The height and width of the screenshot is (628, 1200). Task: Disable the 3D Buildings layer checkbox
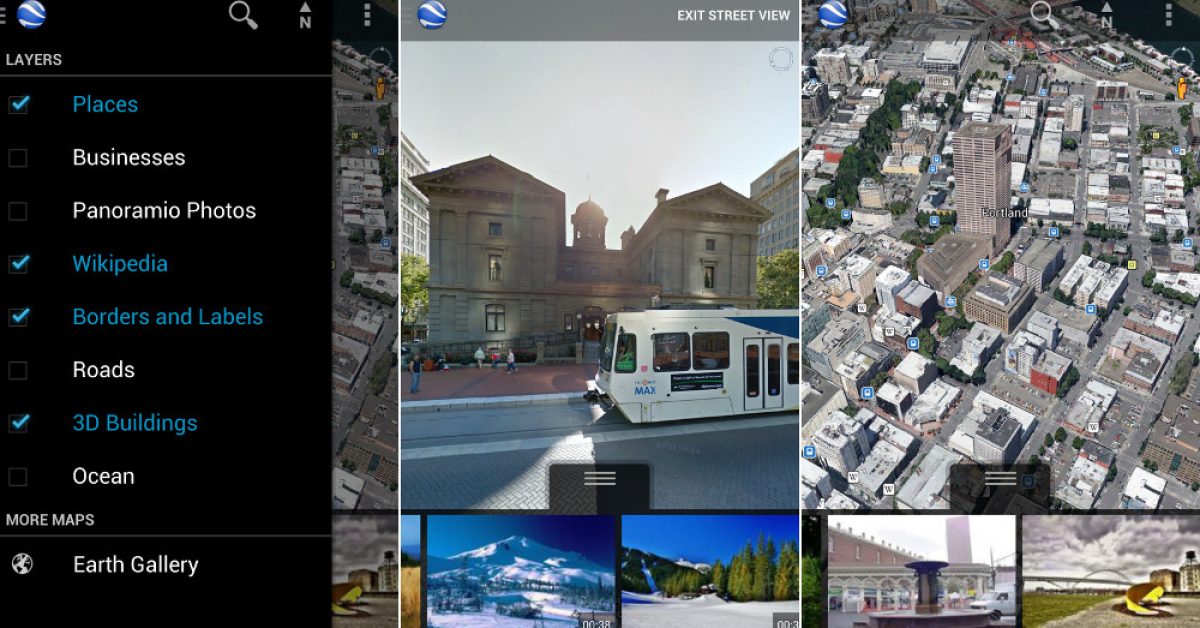19,423
